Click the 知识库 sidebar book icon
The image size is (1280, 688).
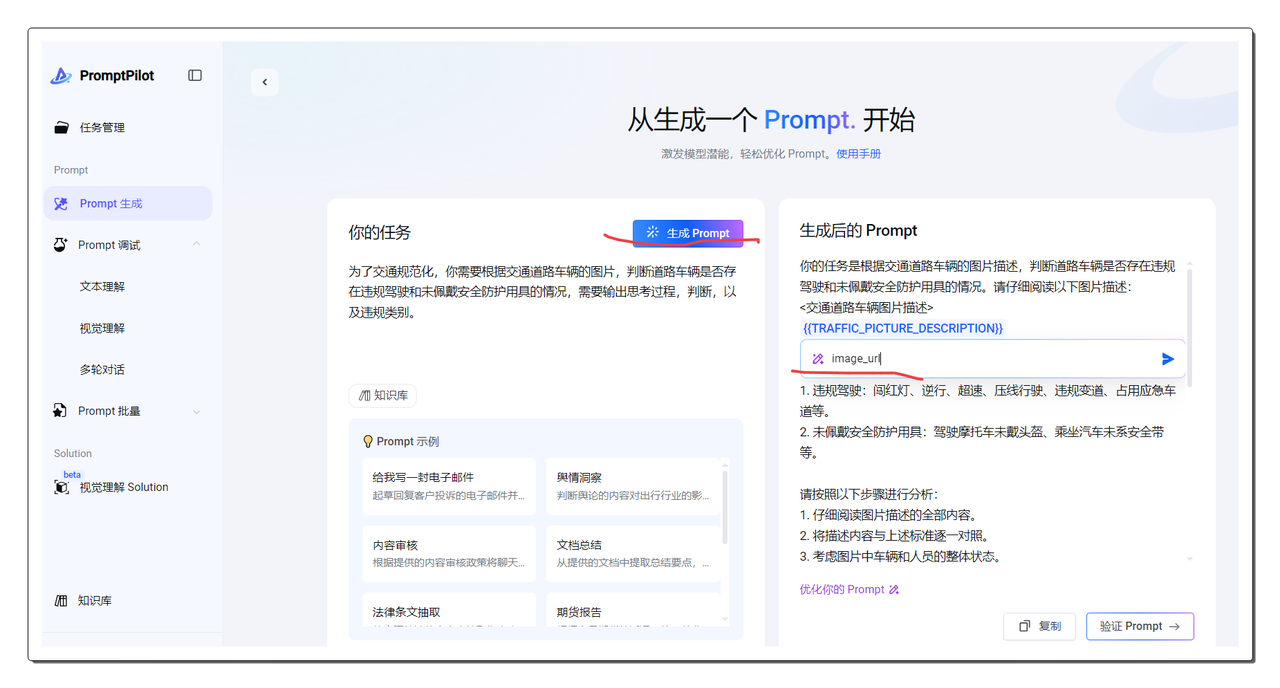click(x=62, y=601)
